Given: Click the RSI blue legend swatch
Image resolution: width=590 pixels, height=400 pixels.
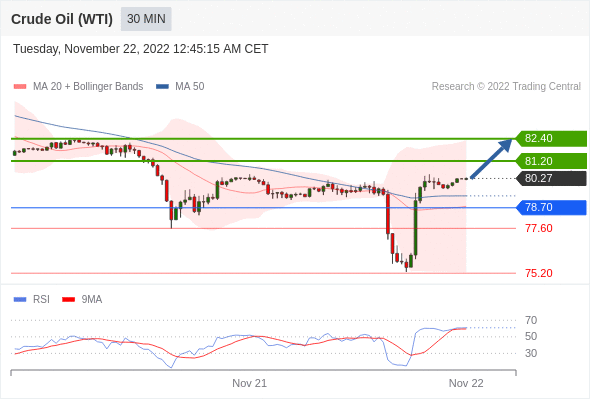Looking at the screenshot, I should click(x=20, y=300).
